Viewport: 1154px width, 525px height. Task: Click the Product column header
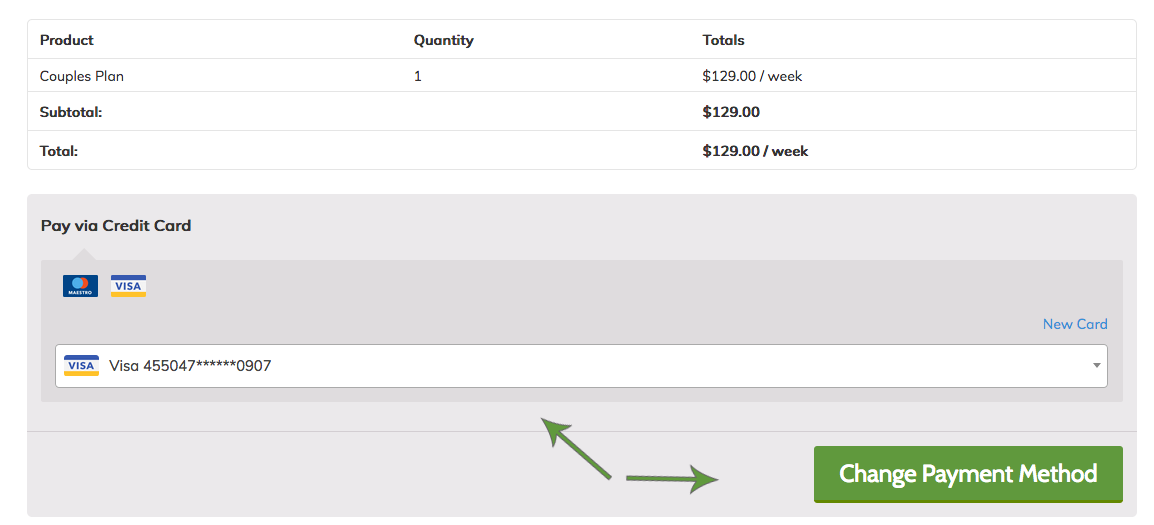[x=67, y=40]
